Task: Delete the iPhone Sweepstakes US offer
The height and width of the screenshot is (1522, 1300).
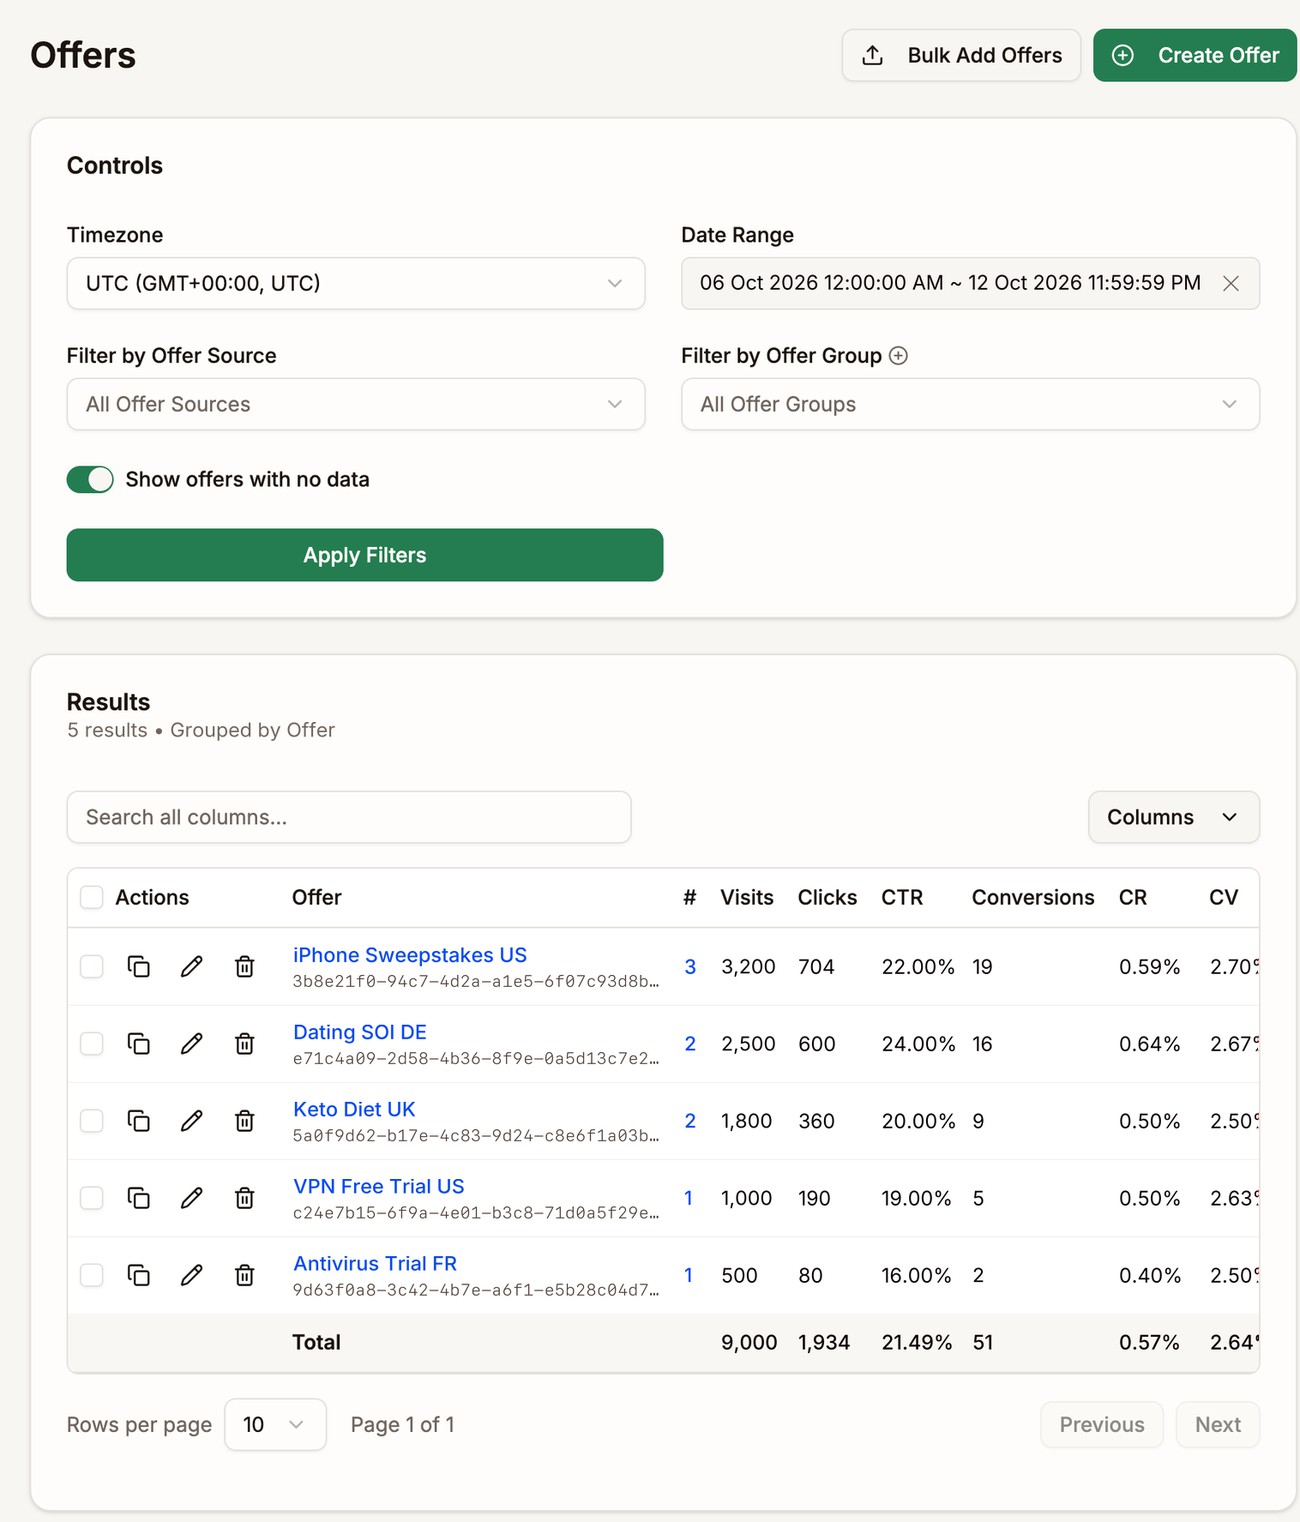Action: 244,966
